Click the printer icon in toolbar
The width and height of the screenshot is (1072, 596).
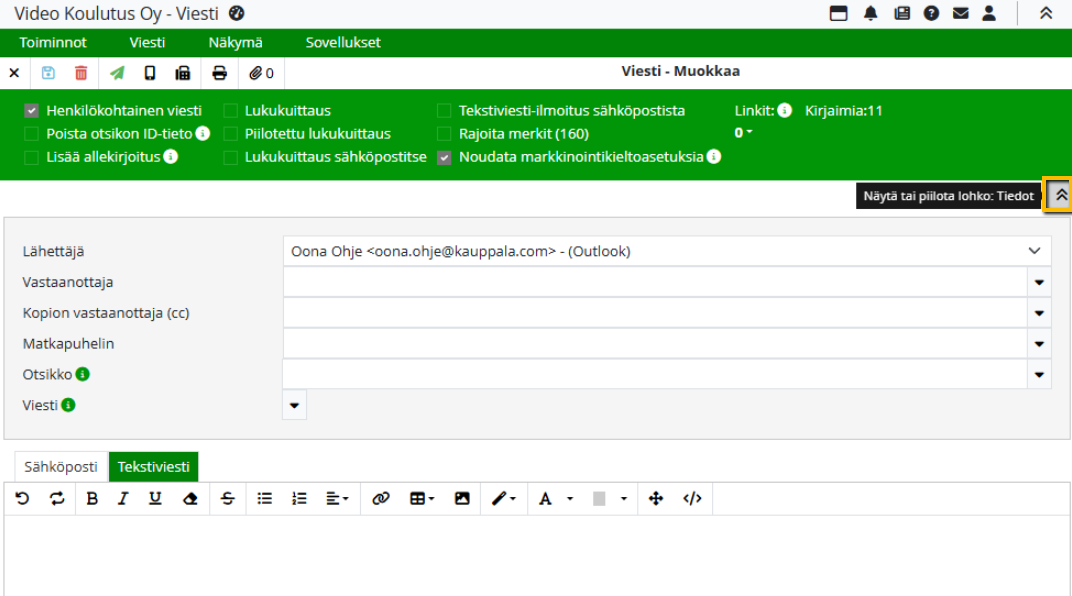click(220, 73)
